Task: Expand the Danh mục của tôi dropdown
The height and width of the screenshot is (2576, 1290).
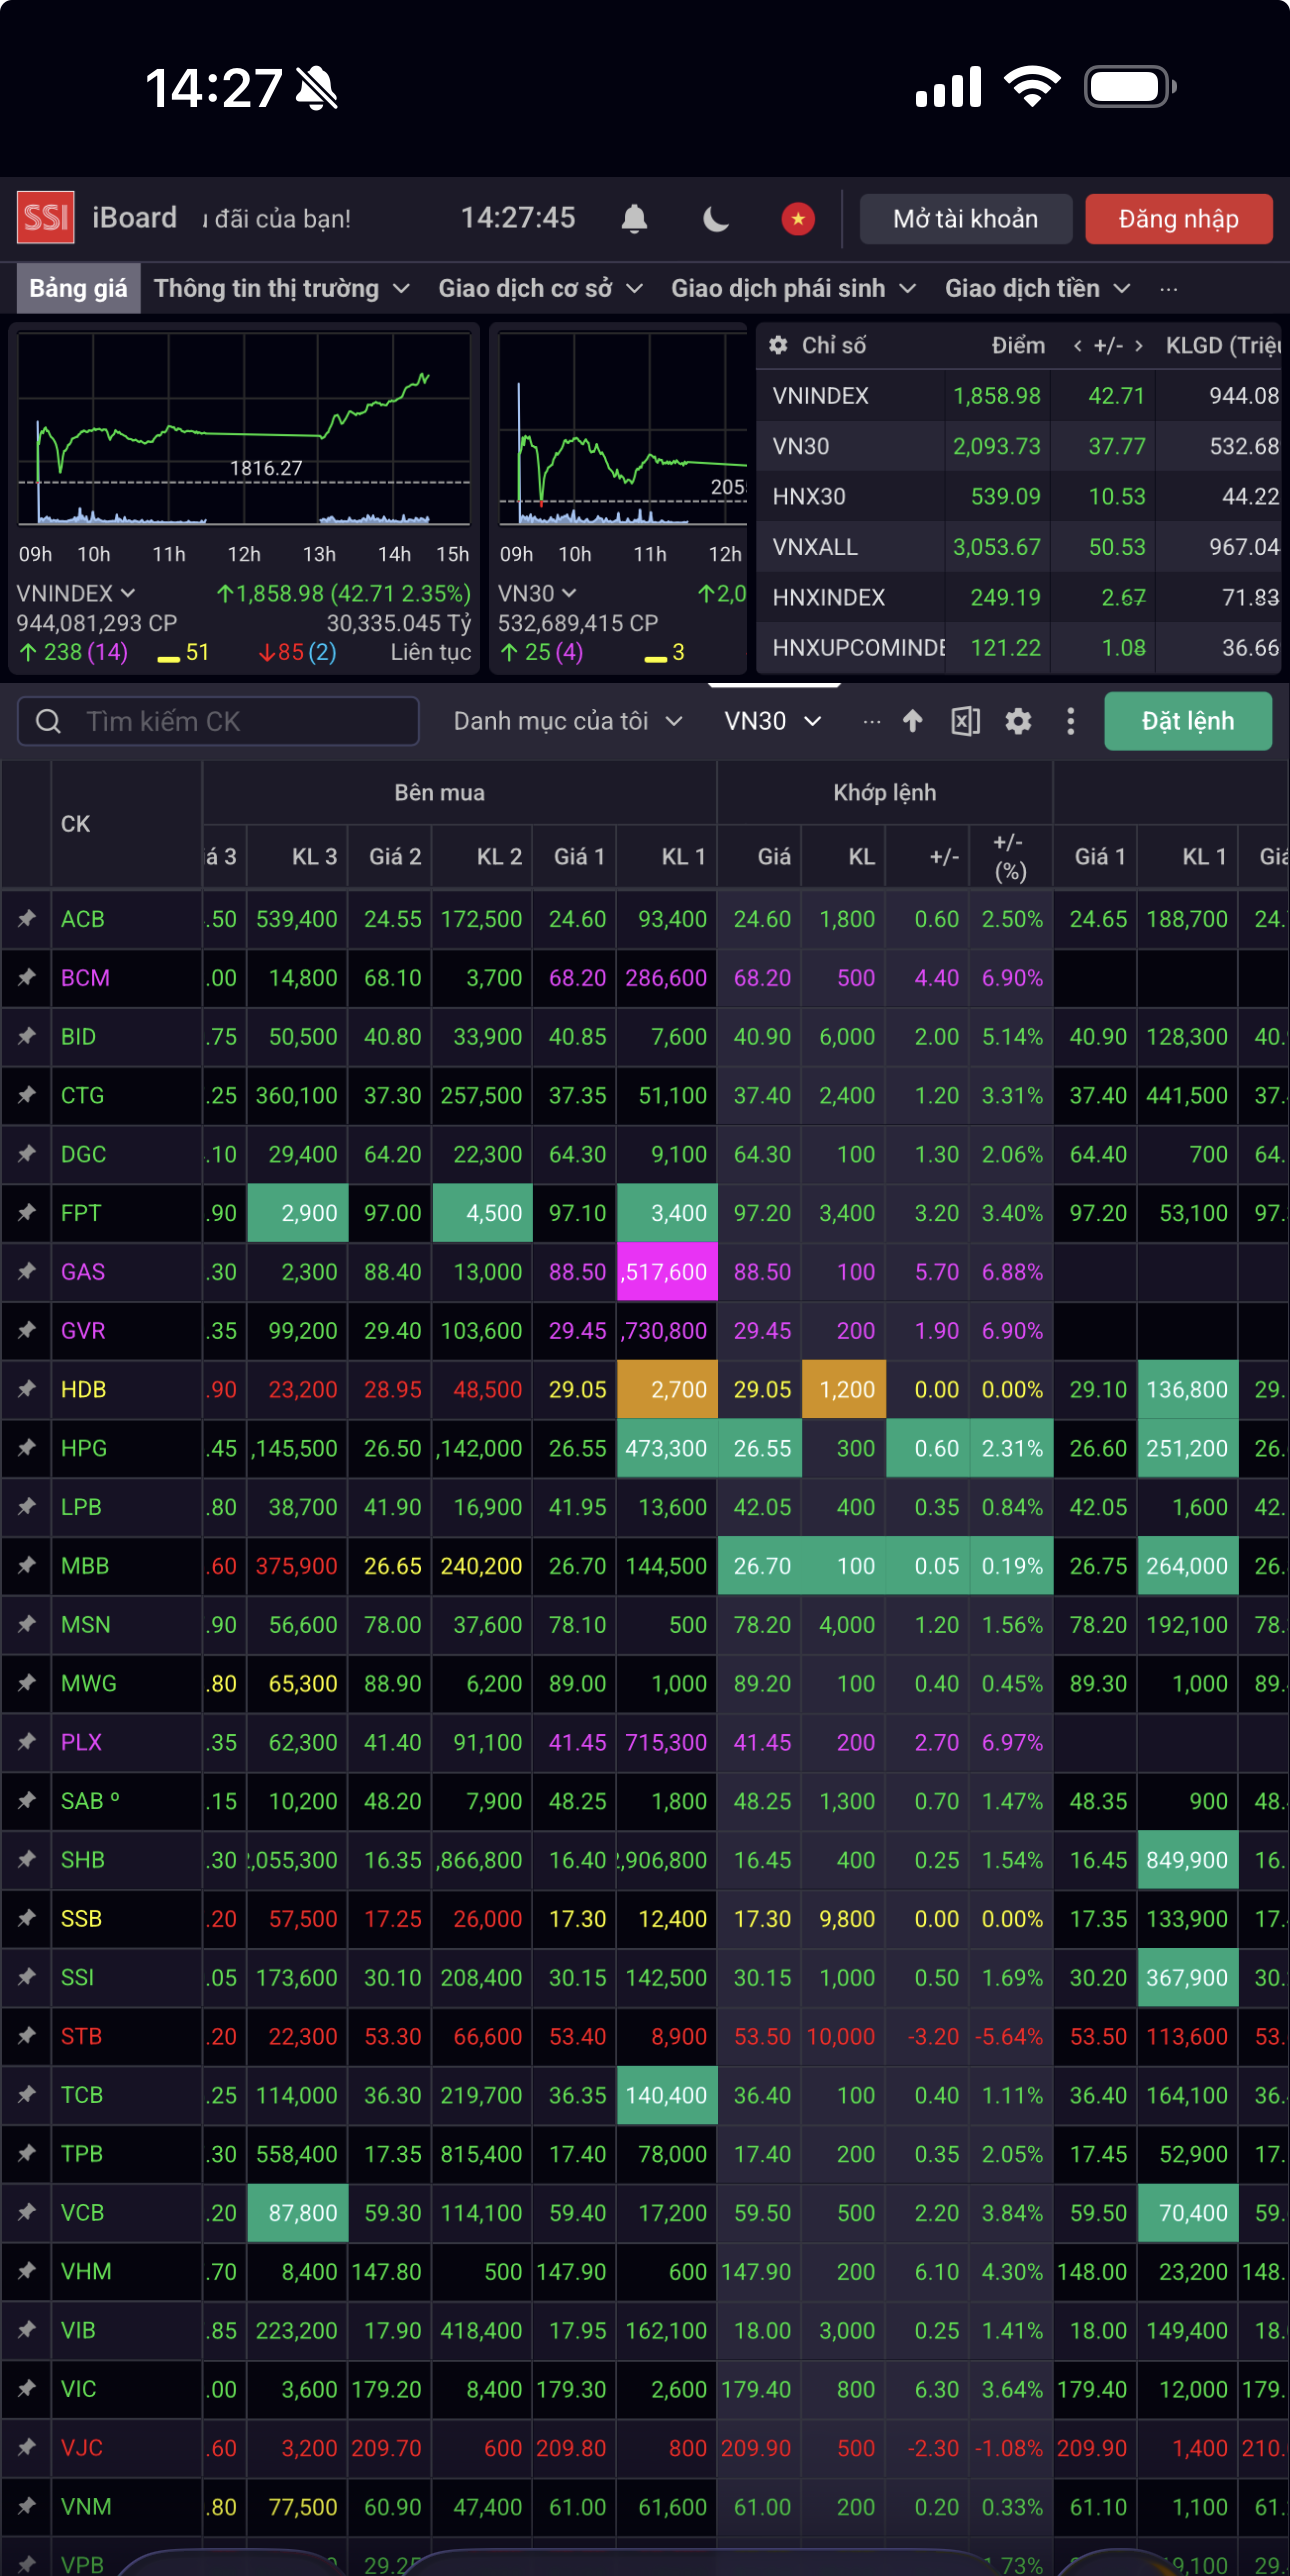Action: point(567,721)
